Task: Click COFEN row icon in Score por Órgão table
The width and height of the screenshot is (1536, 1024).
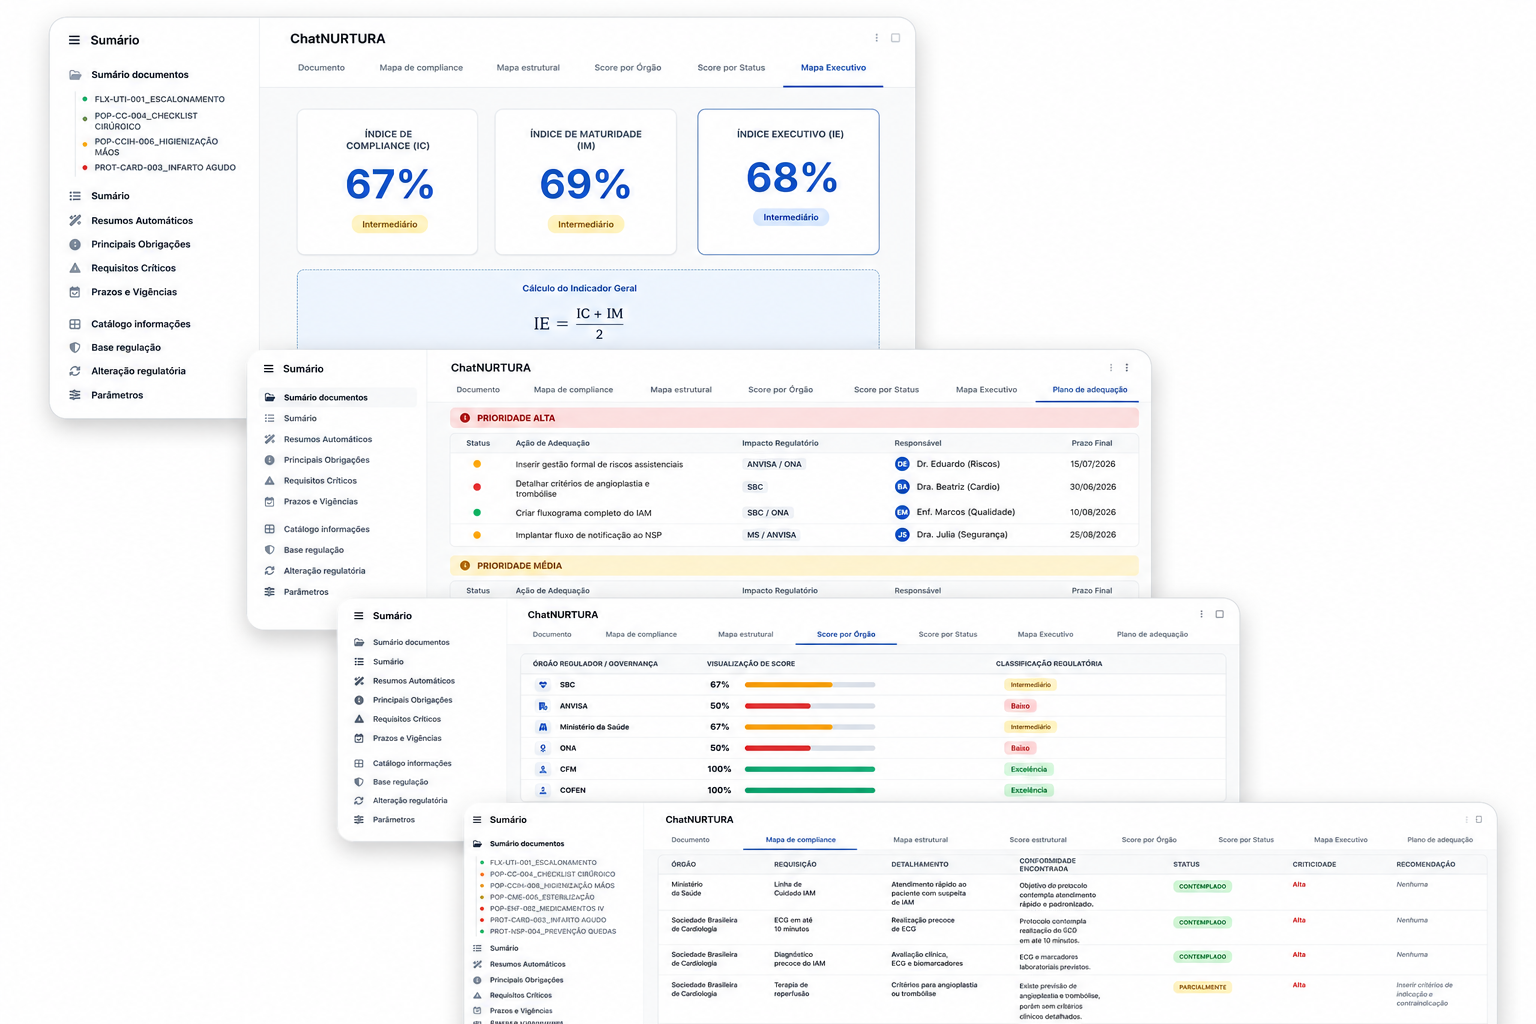Action: coord(543,790)
